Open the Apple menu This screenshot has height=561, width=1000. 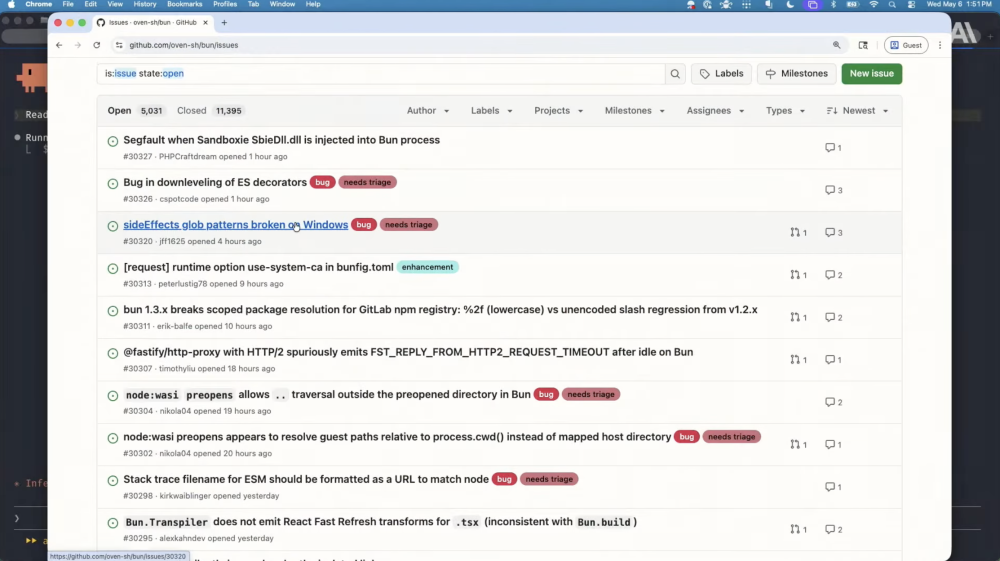(x=11, y=4)
